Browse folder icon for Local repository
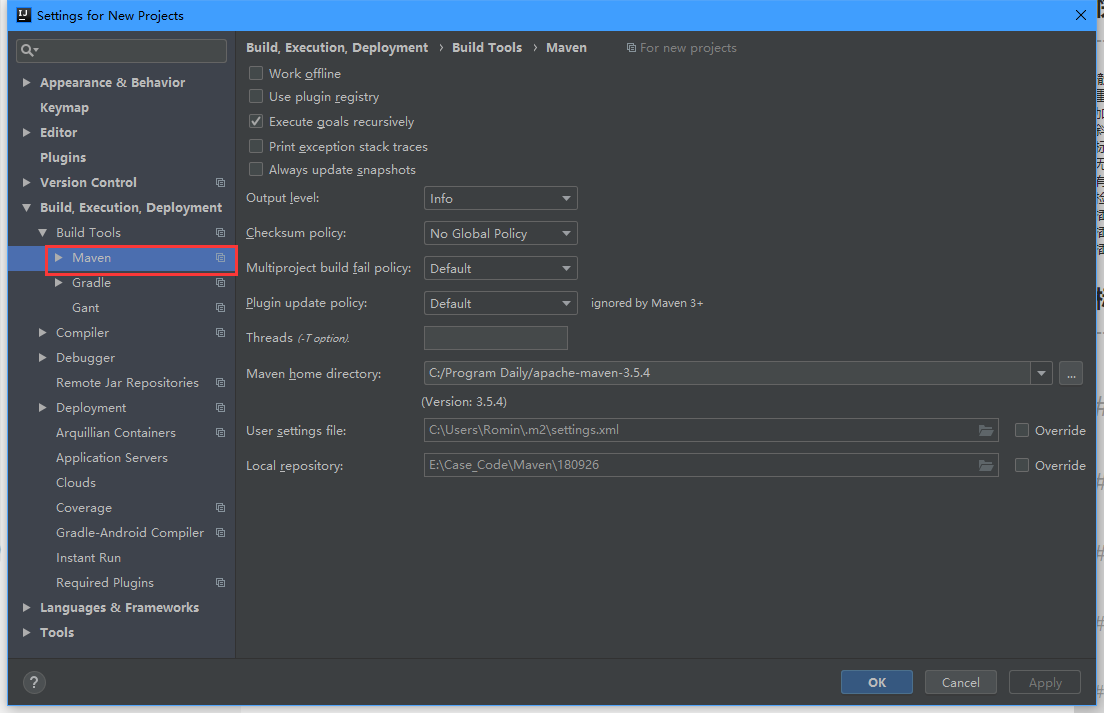1104x713 pixels. pyautogui.click(x=986, y=465)
